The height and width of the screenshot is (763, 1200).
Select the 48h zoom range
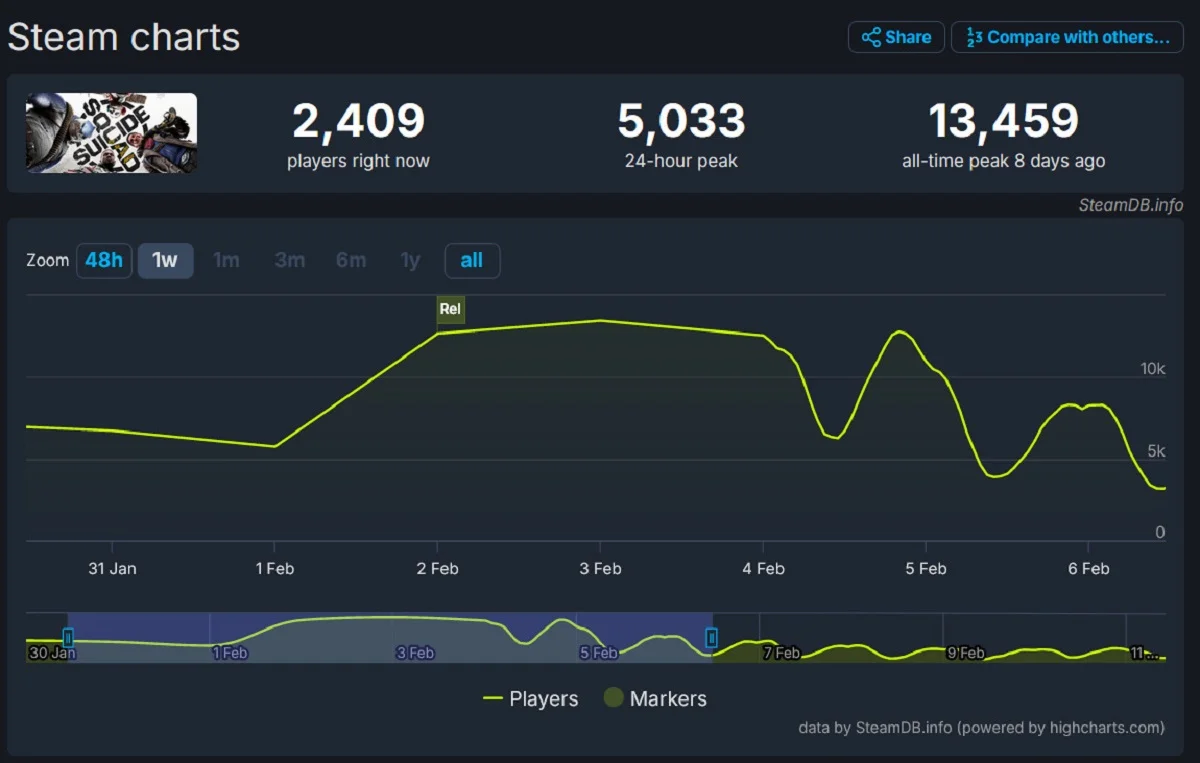104,260
